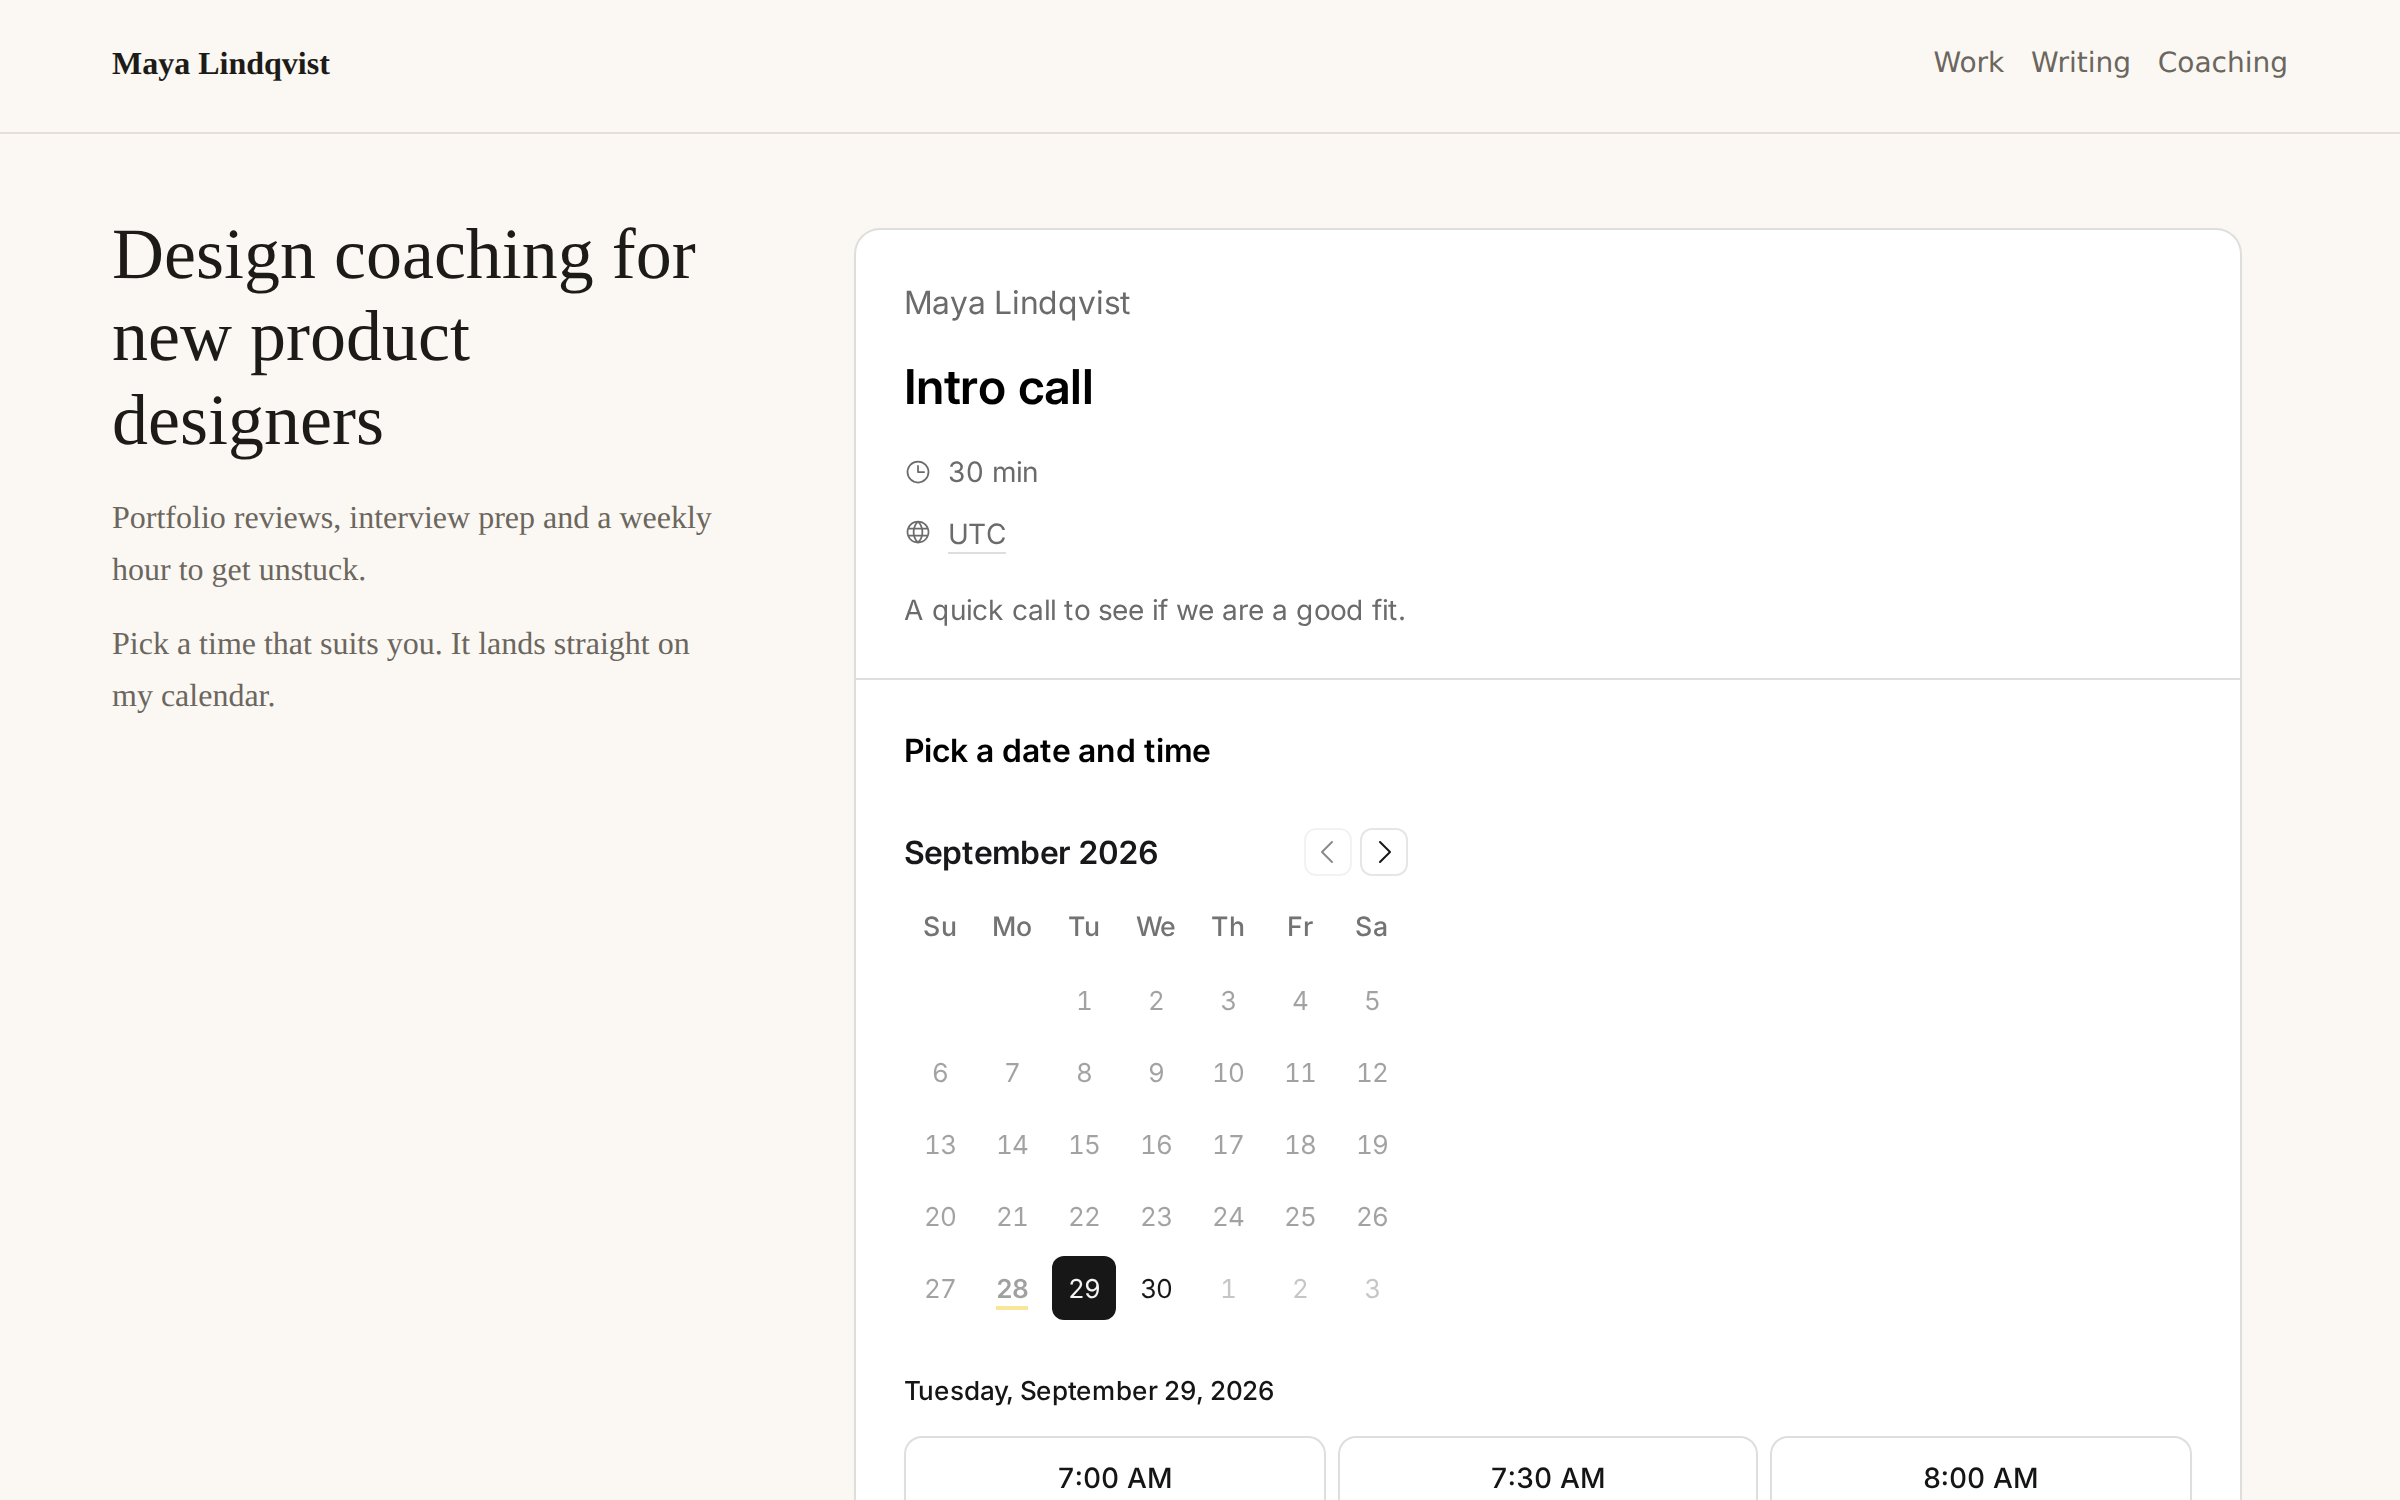Screen dimensions: 2400x1500
Task: Select September 28 on the calendar
Action: click(x=1012, y=1288)
